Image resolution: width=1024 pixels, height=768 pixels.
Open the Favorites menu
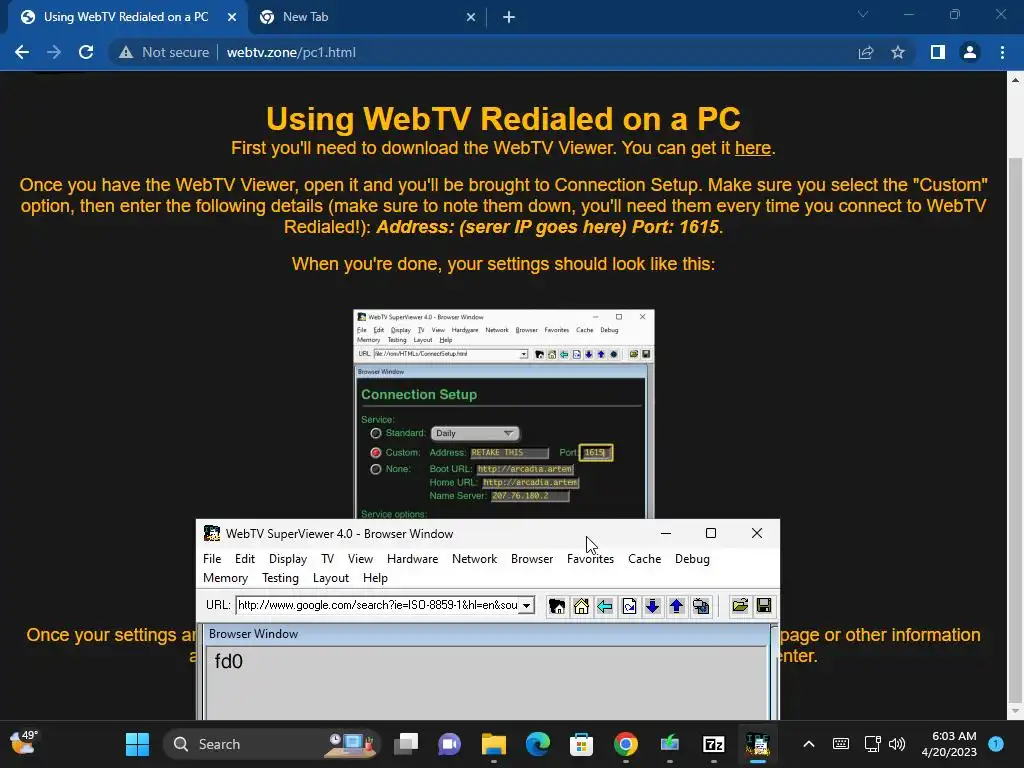click(x=590, y=559)
